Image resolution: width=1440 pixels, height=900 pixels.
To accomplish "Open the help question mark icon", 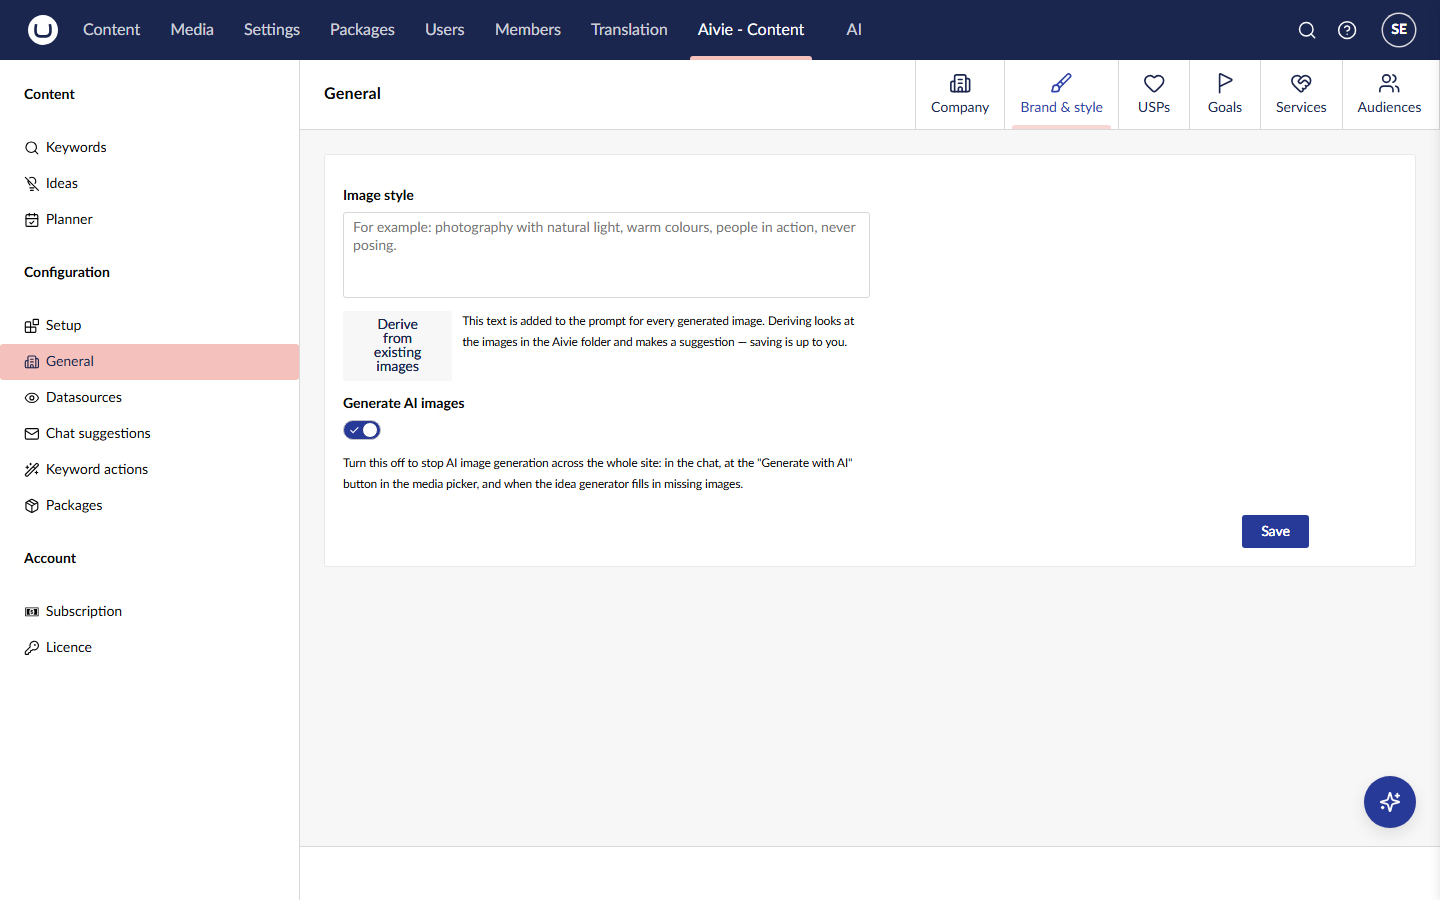I will pyautogui.click(x=1347, y=30).
